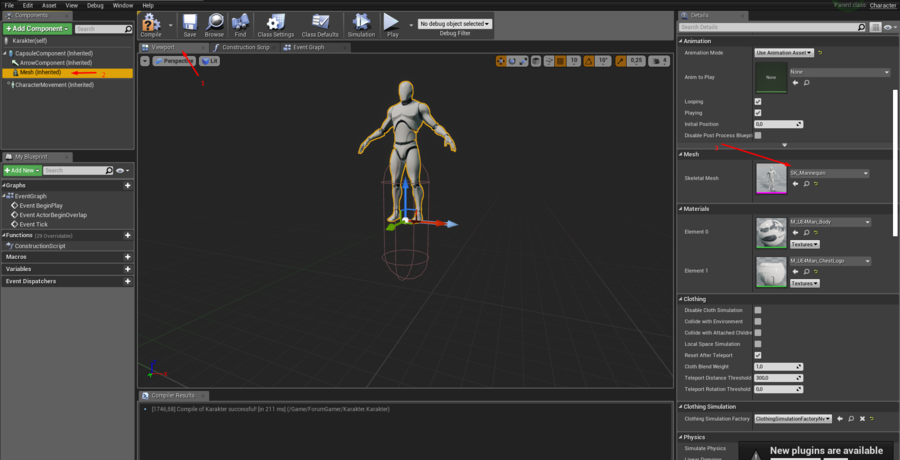
Task: Toggle scale snapping in viewport toolbar
Action: click(x=621, y=61)
